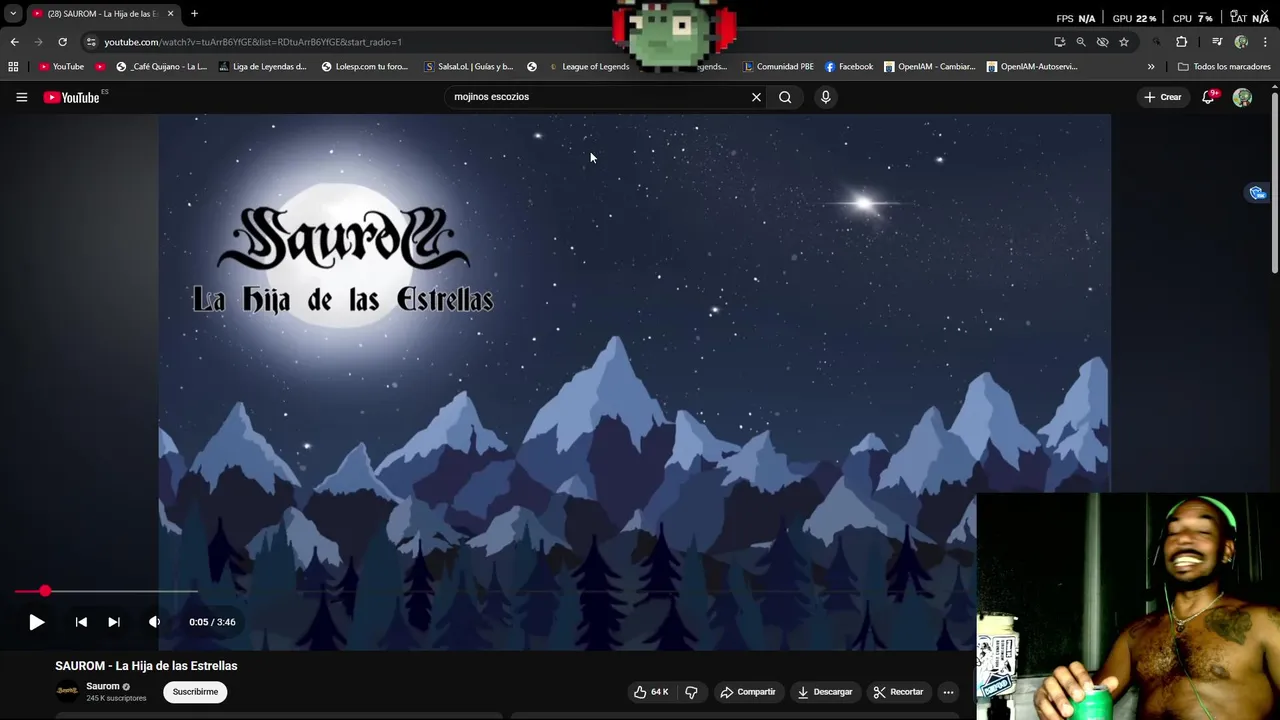Viewport: 1280px width, 720px height.
Task: Open Saurom channel name link
Action: tap(103, 686)
